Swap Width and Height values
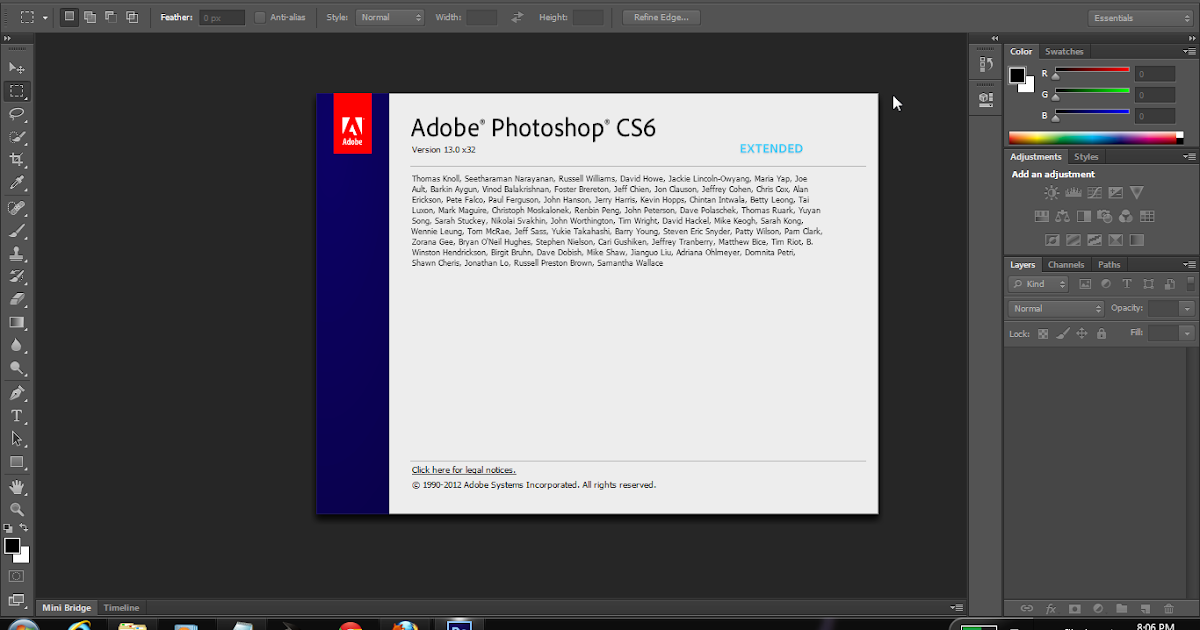 (x=516, y=17)
